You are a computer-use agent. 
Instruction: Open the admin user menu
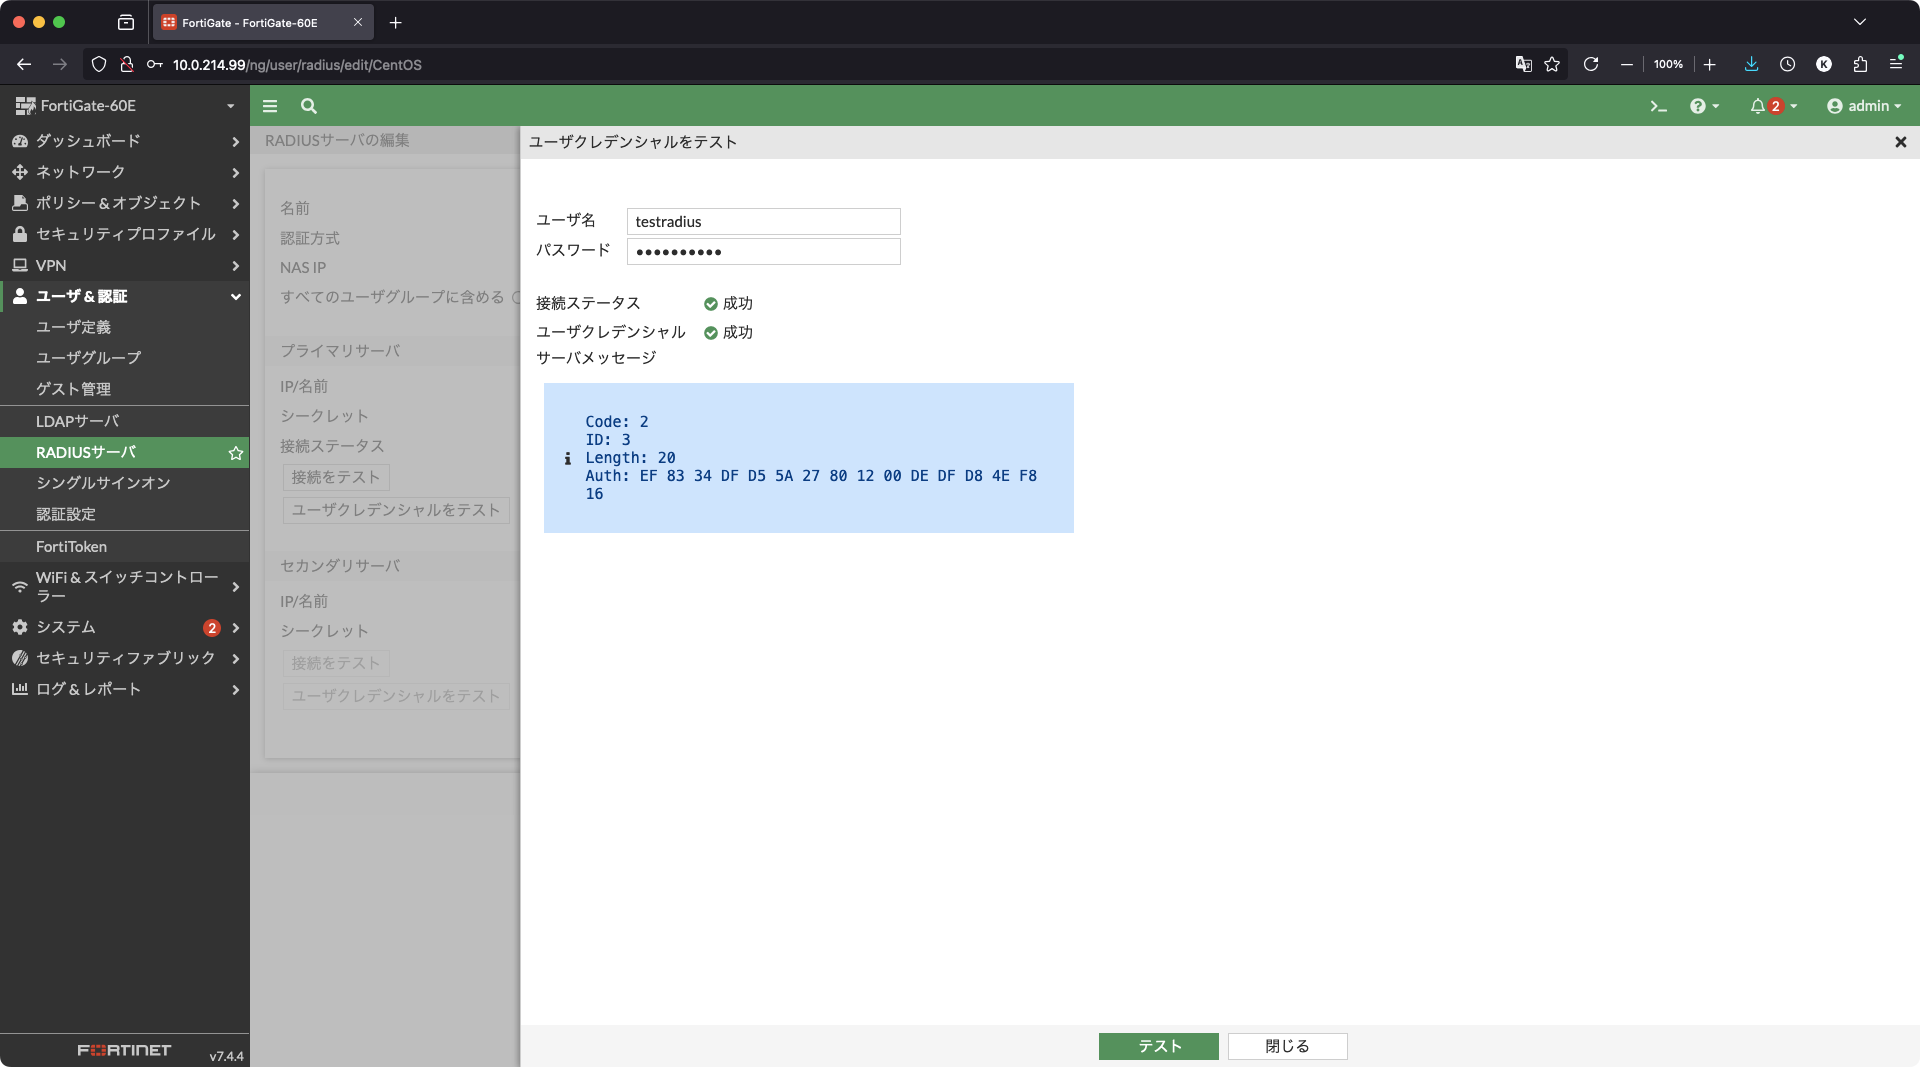tap(1864, 106)
